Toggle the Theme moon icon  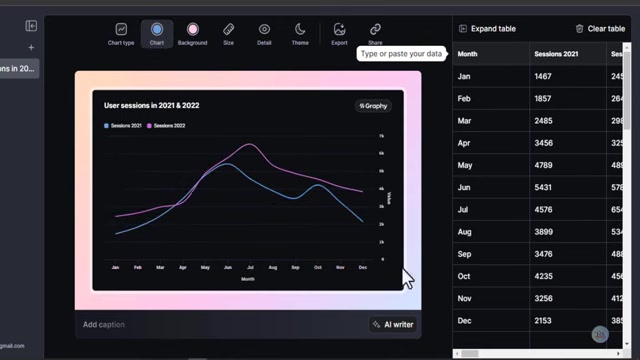point(300,34)
